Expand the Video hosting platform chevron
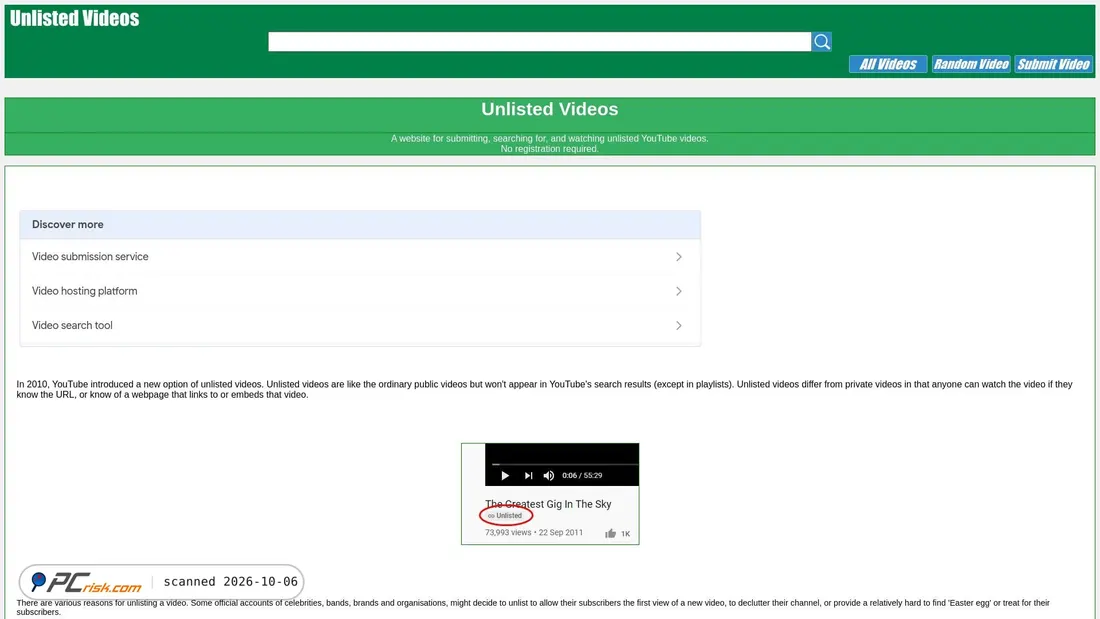1100x619 pixels. 678,291
